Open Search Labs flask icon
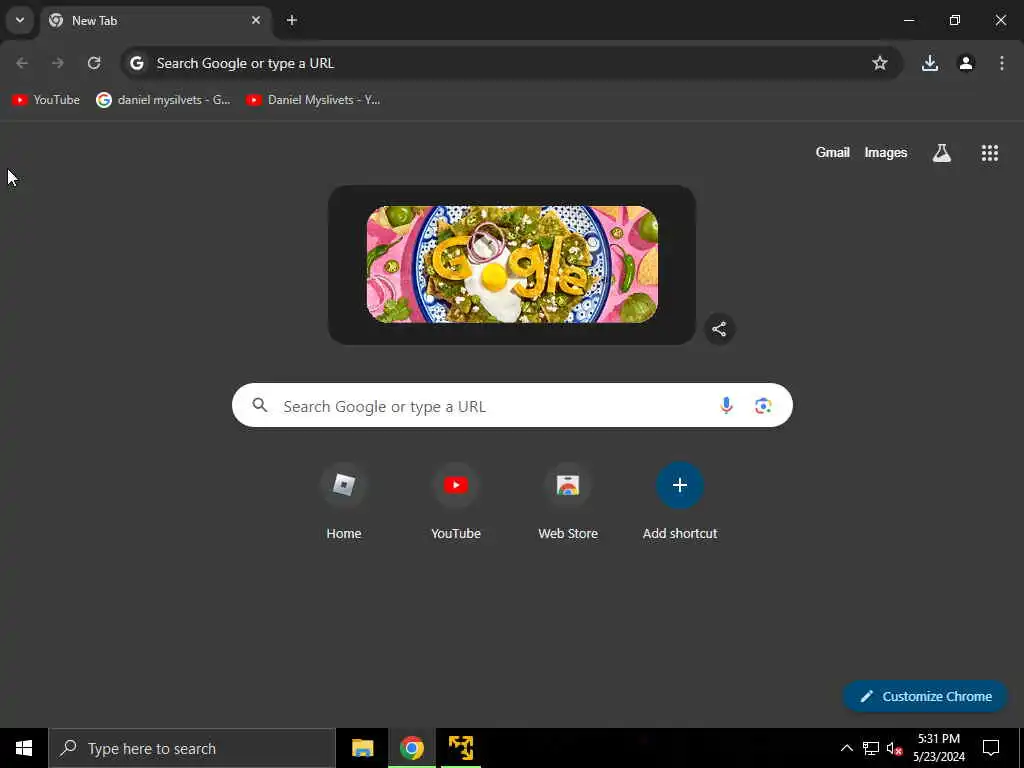This screenshot has width=1024, height=768. pos(942,153)
